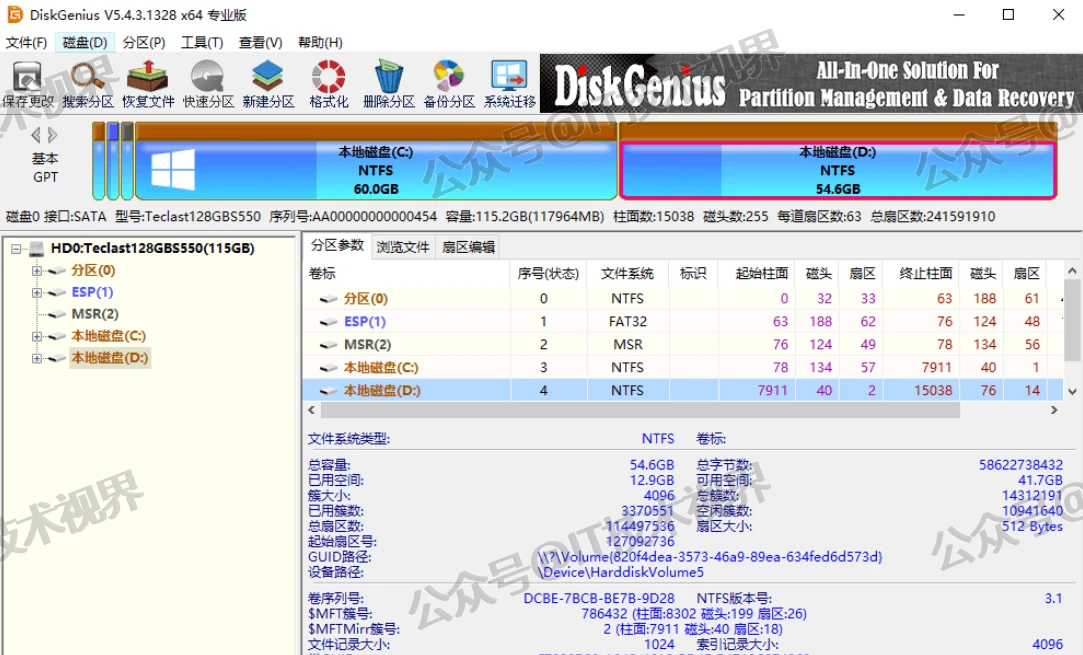The height and width of the screenshot is (655, 1083).
Task: Click drive icon of ESP(1) table row
Action: 328,322
